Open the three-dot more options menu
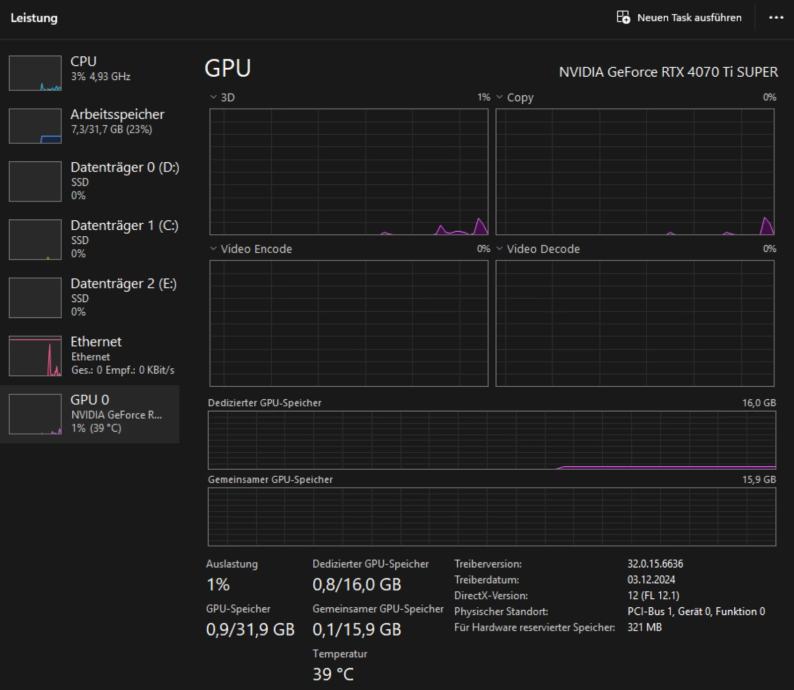794x690 pixels. point(776,18)
